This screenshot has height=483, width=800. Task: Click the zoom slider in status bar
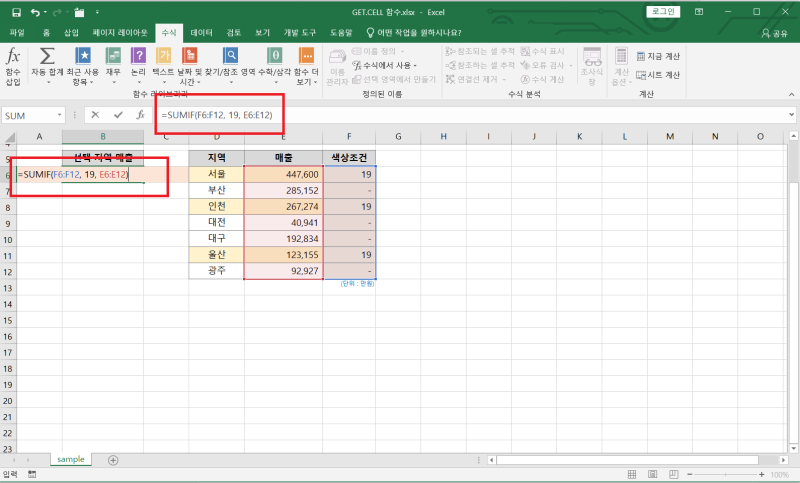[x=726, y=474]
